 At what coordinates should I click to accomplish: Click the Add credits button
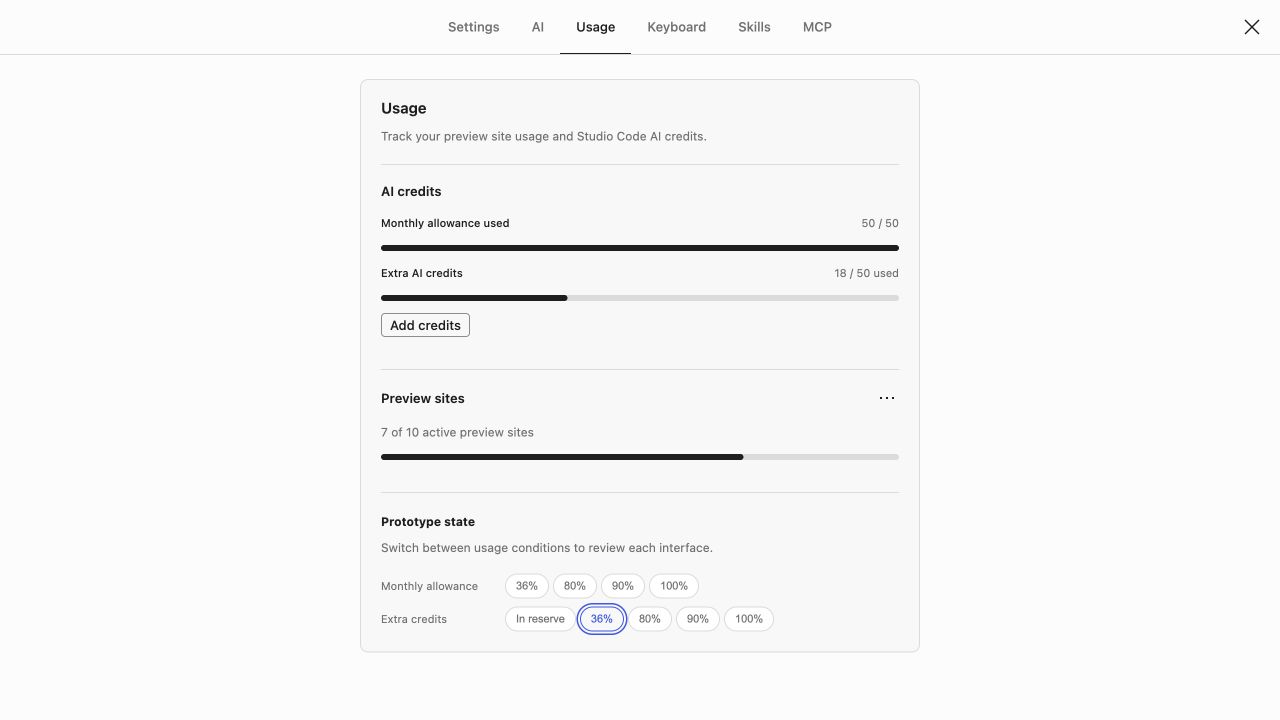click(x=425, y=325)
